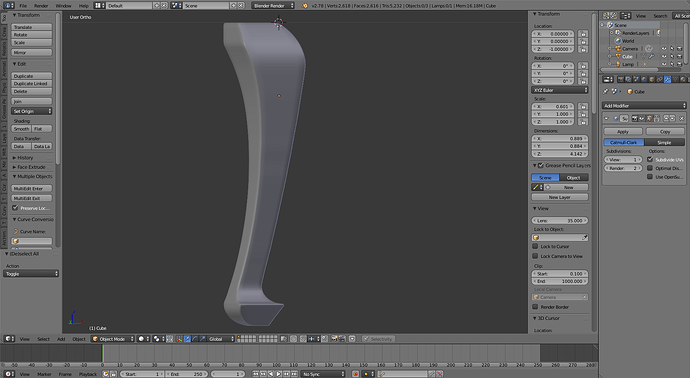Open the Set Origin dropdown
The width and height of the screenshot is (690, 378).
click(x=32, y=111)
